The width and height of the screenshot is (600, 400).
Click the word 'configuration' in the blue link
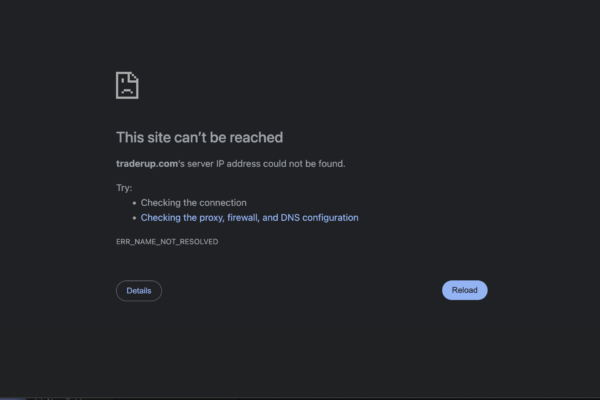pos(330,218)
